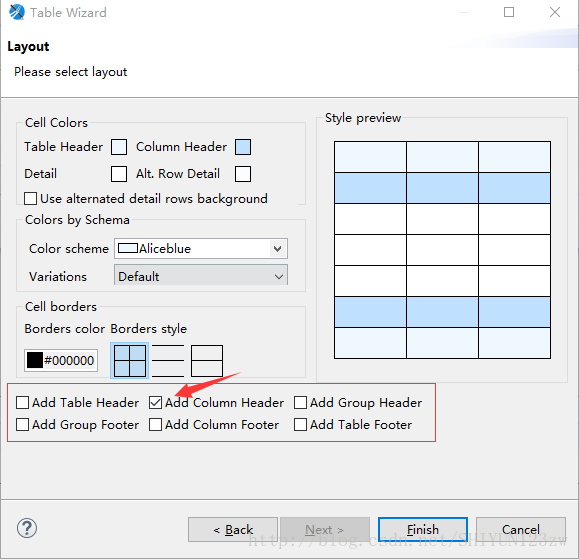Click the Finish button
This screenshot has height=560, width=579.
pos(423,530)
